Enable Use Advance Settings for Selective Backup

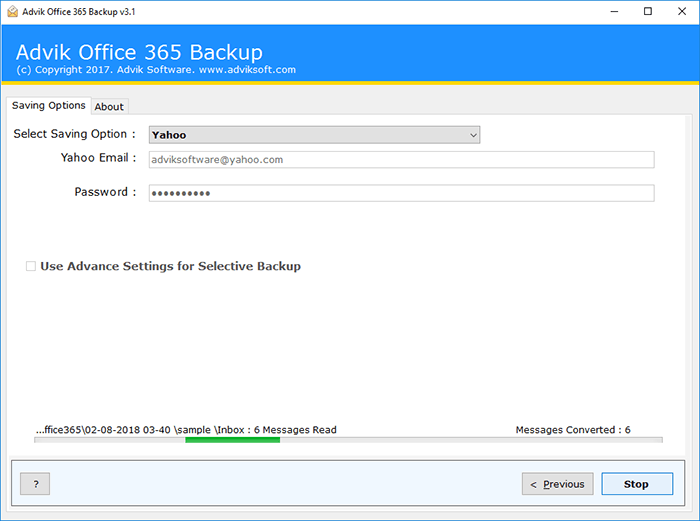[31, 266]
